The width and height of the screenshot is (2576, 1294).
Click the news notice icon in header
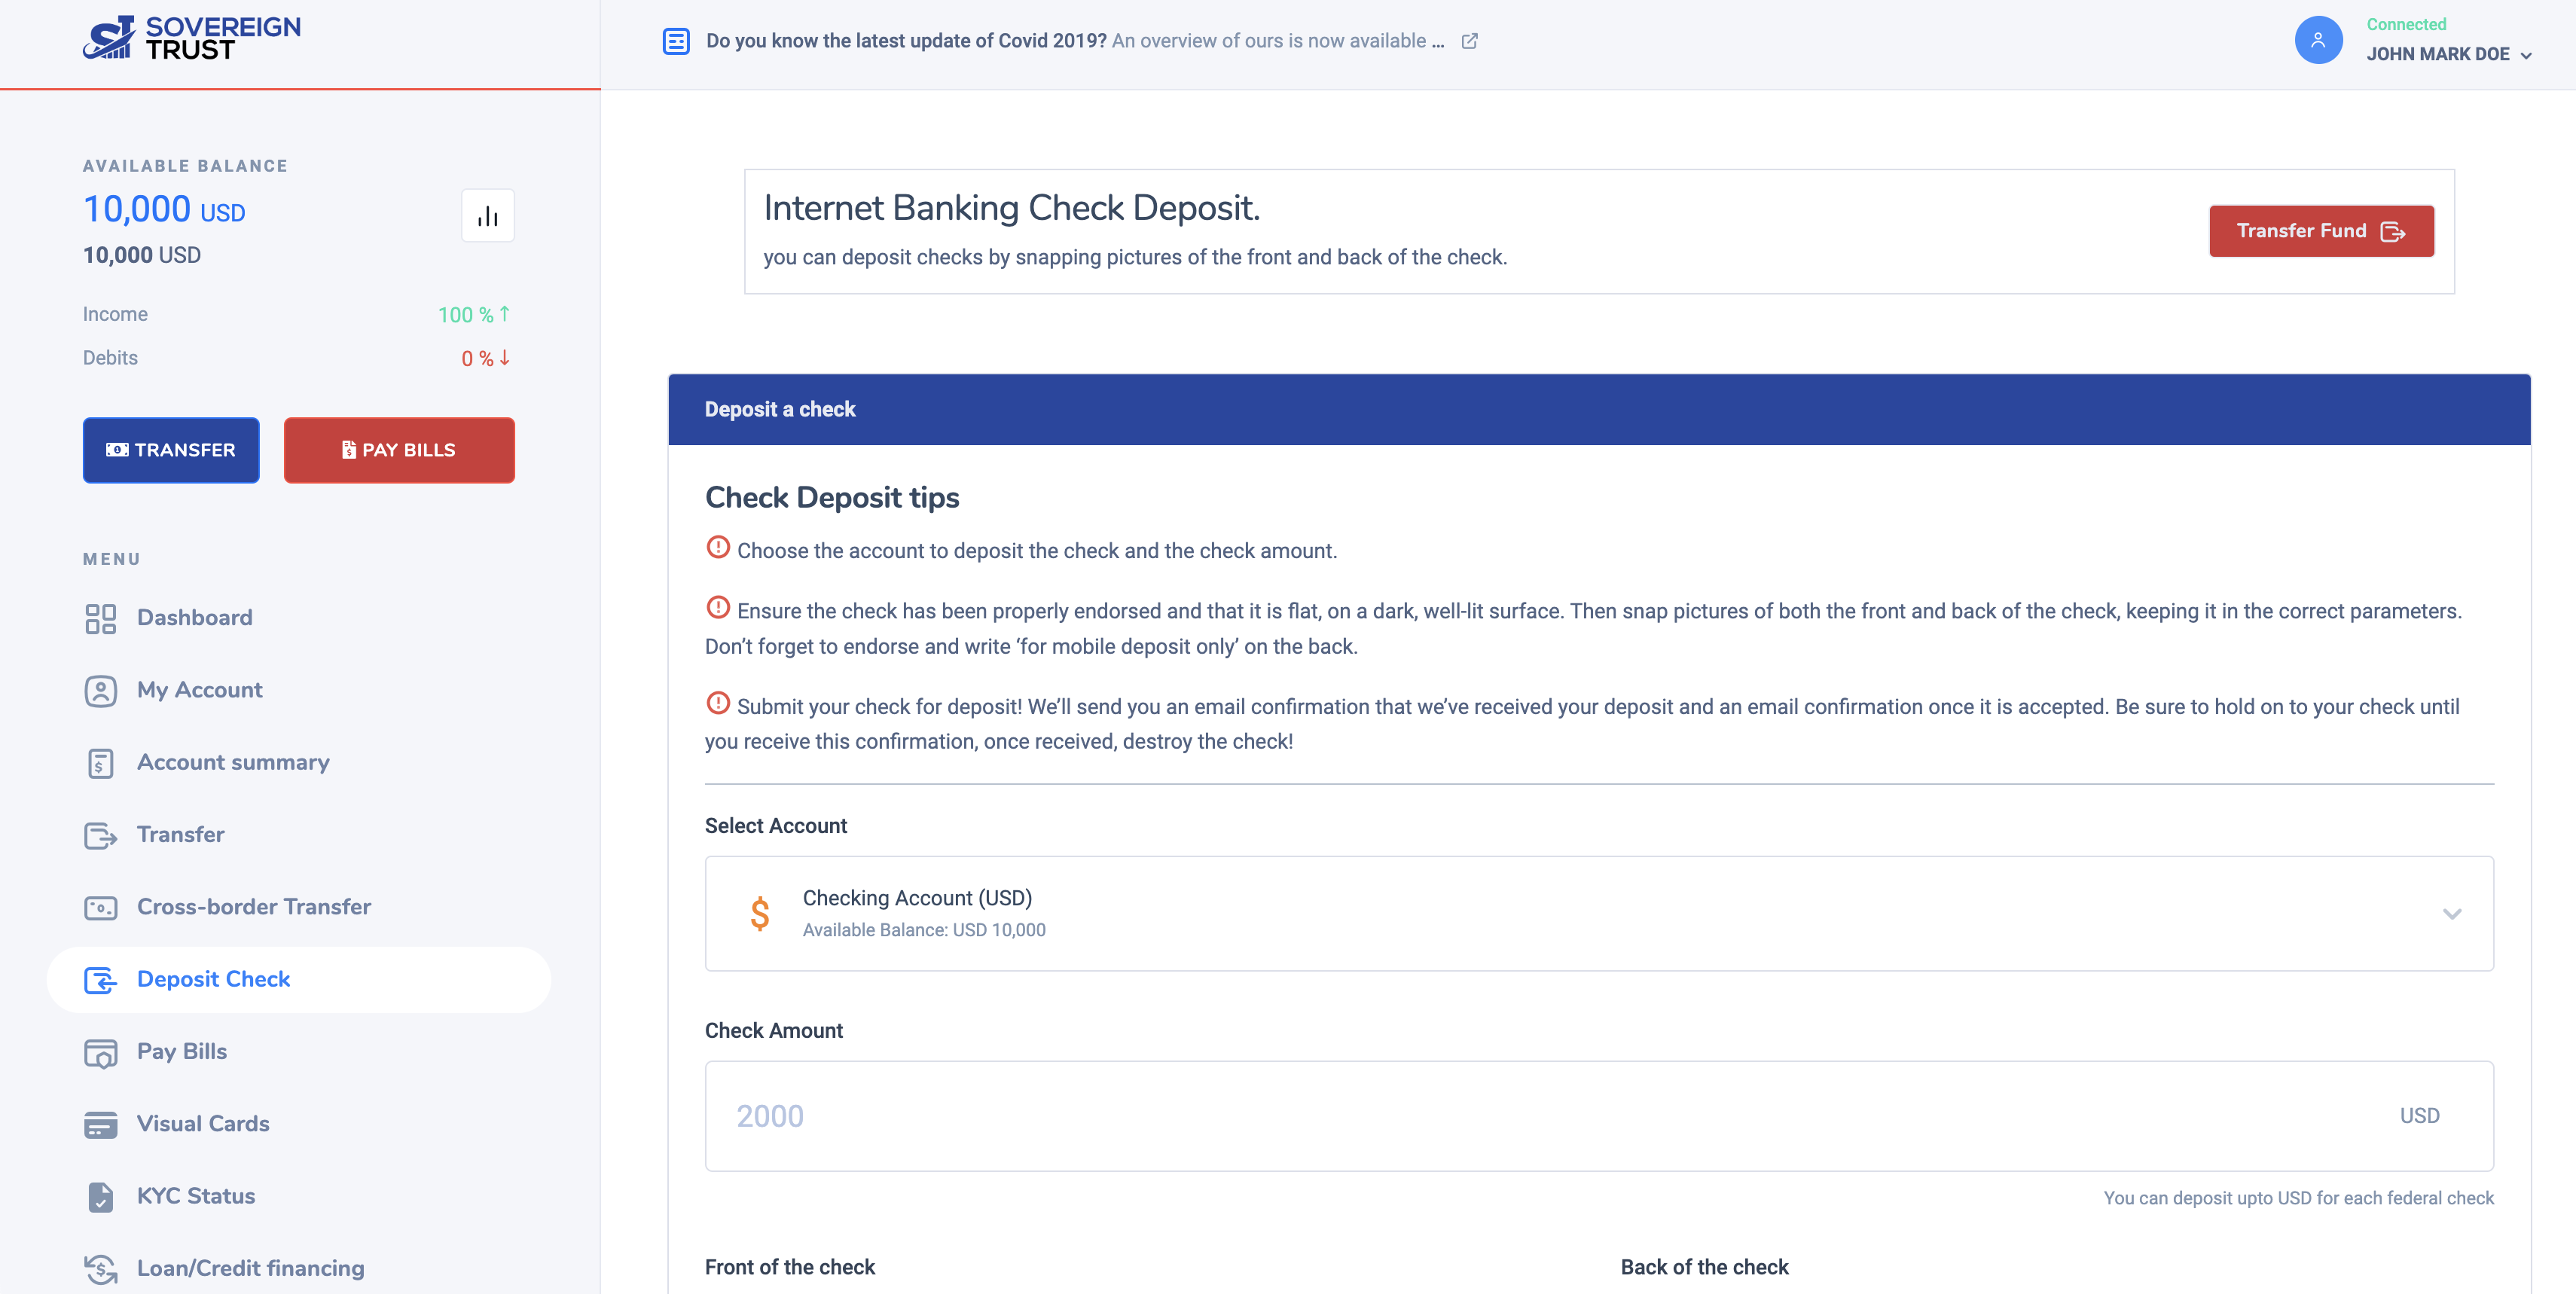coord(676,41)
